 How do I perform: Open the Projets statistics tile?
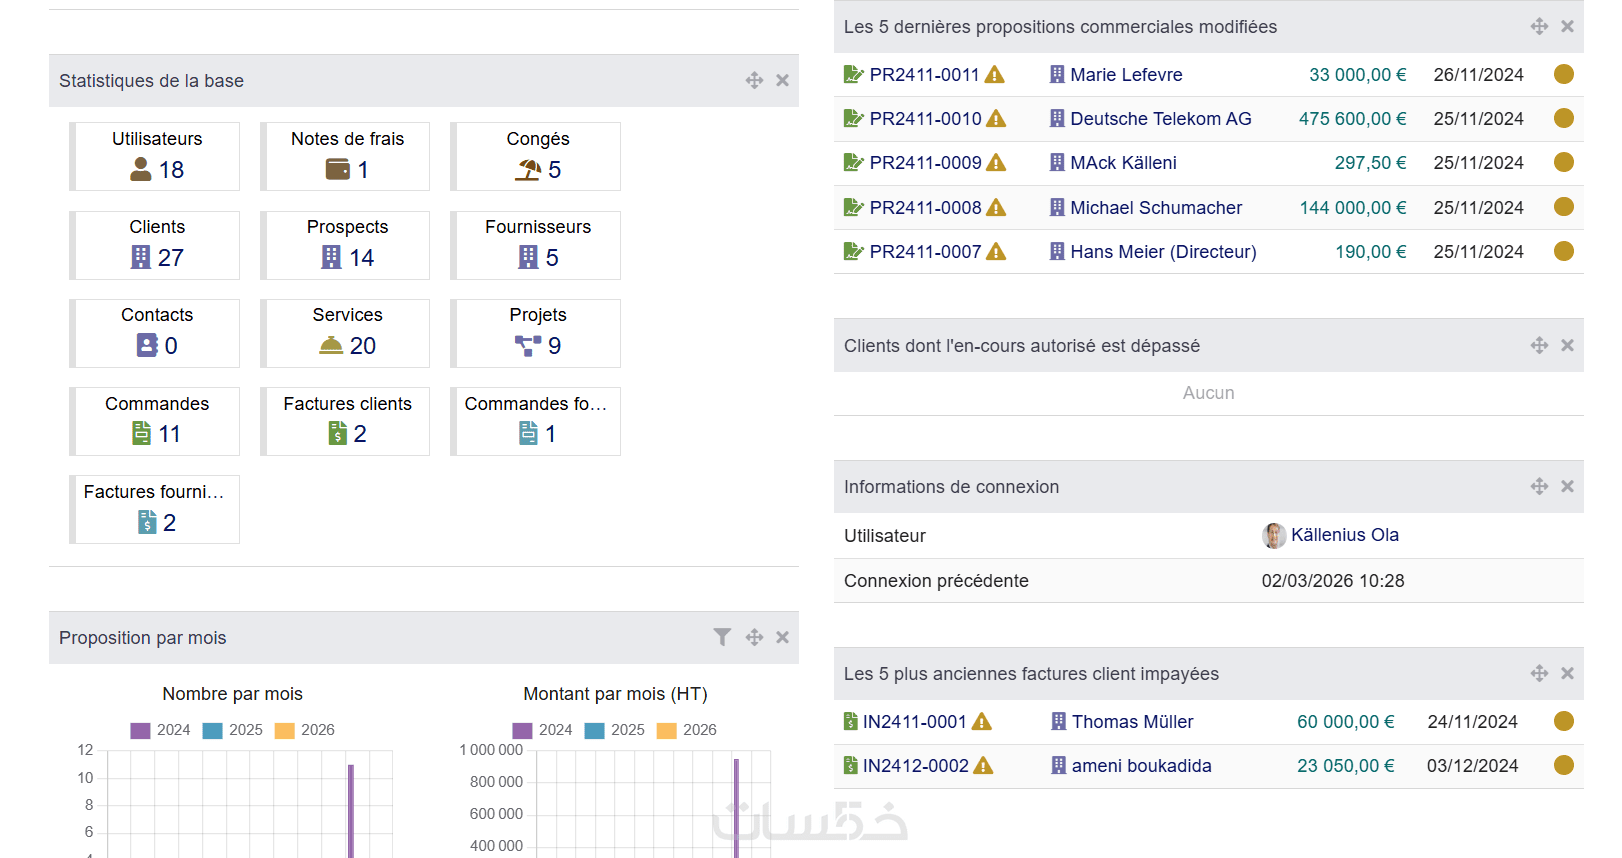537,332
